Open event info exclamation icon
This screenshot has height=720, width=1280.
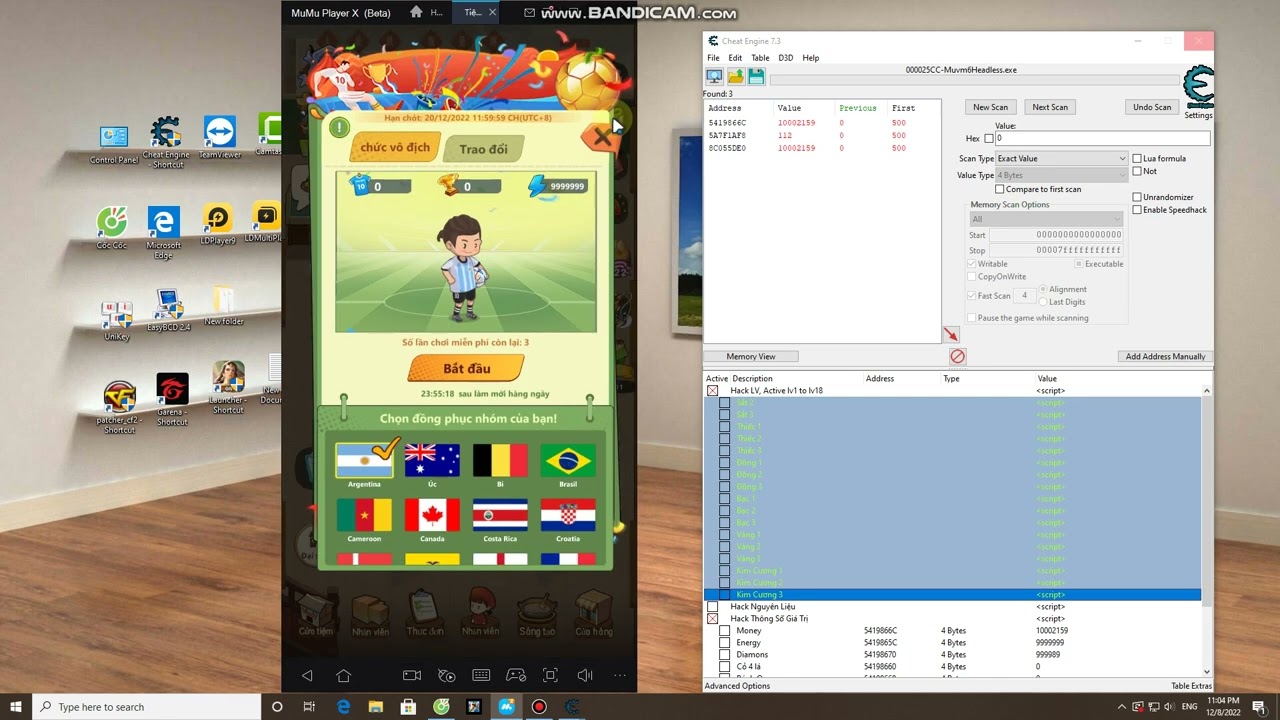[339, 127]
